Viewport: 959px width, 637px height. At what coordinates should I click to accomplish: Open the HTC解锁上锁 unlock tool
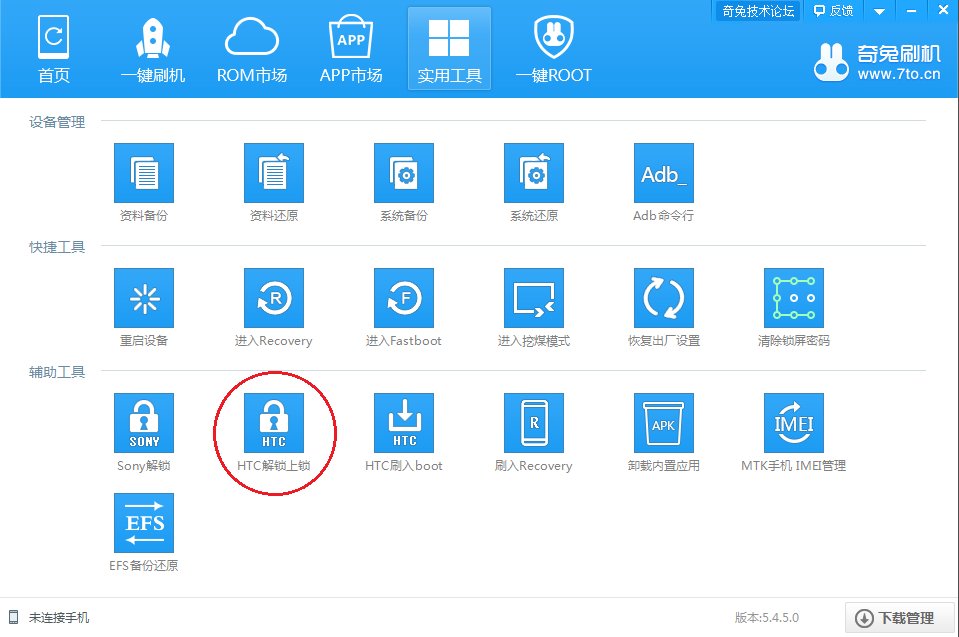[x=274, y=423]
